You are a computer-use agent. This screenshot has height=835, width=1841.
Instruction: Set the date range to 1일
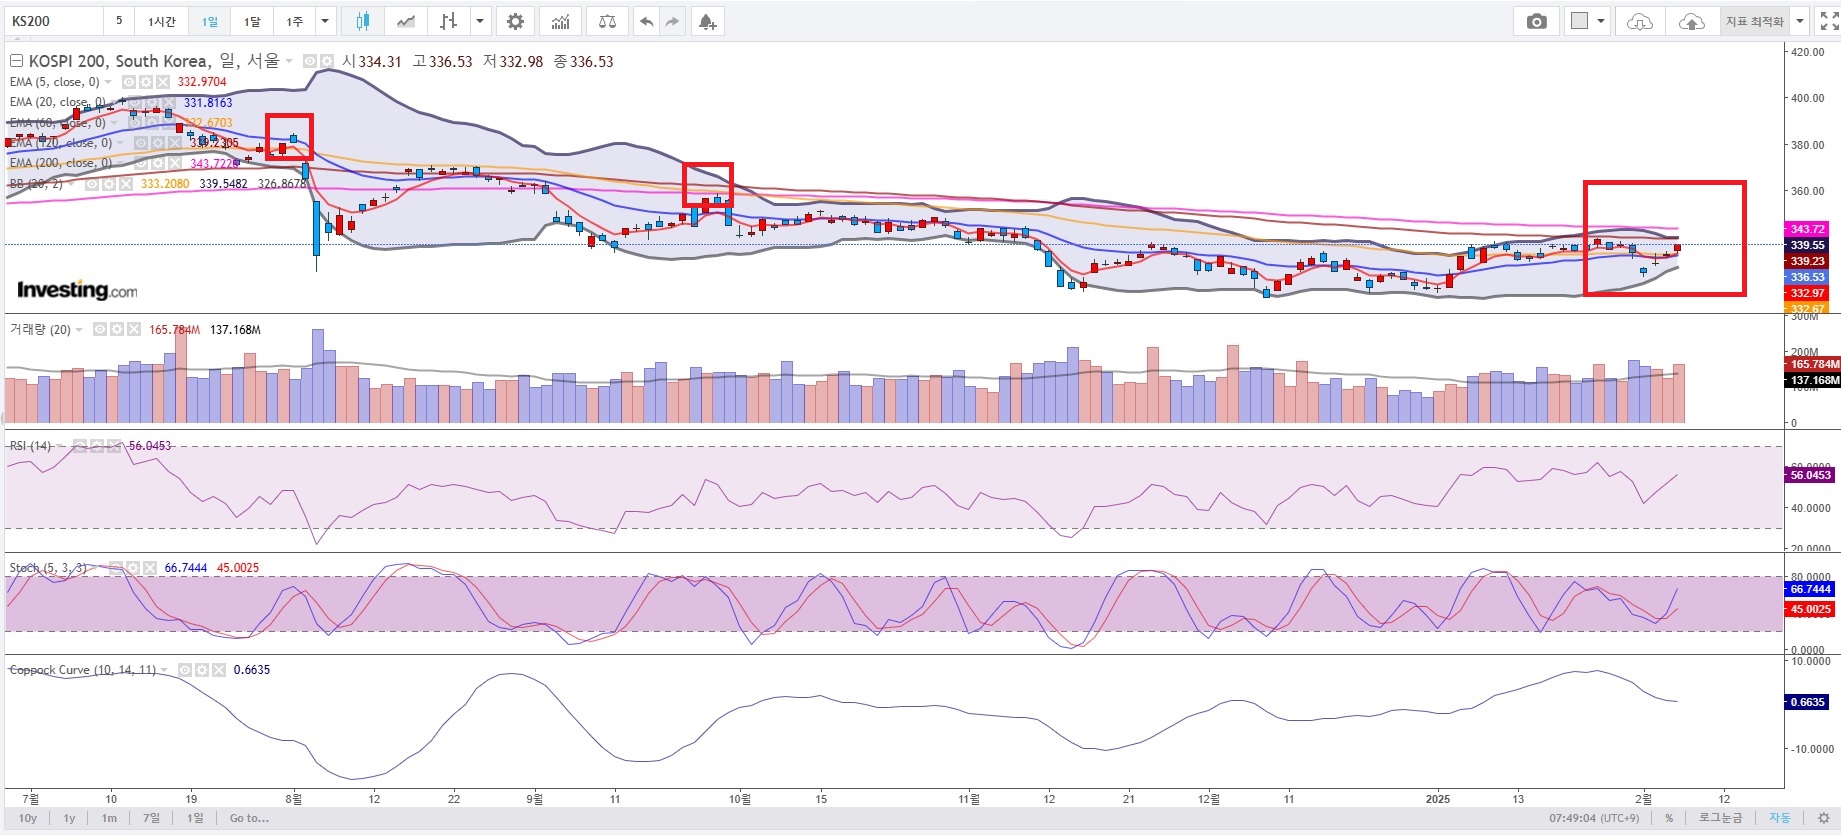195,818
